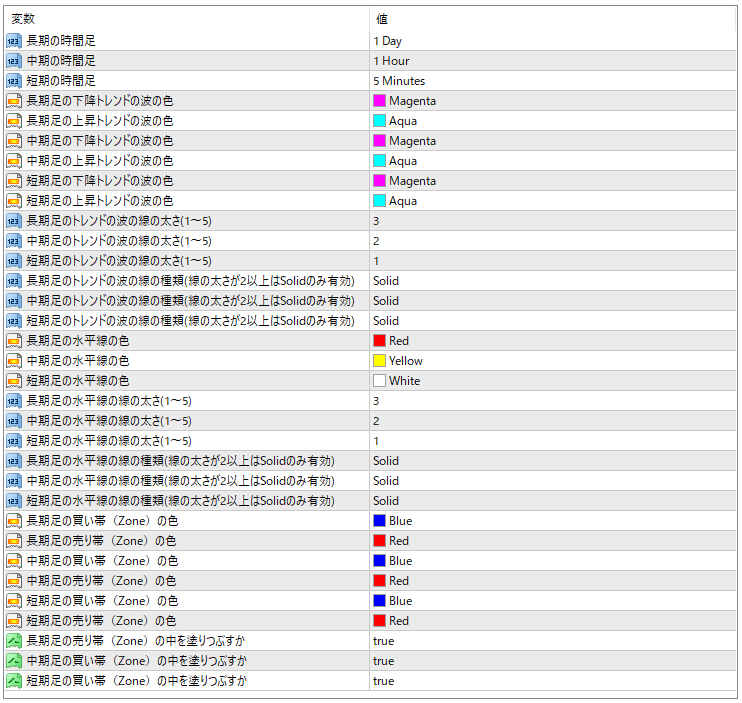The height and width of the screenshot is (703, 742).
Task: Click the color icon beside 長期足の上昇トレンドの波の色
Action: tap(14, 121)
